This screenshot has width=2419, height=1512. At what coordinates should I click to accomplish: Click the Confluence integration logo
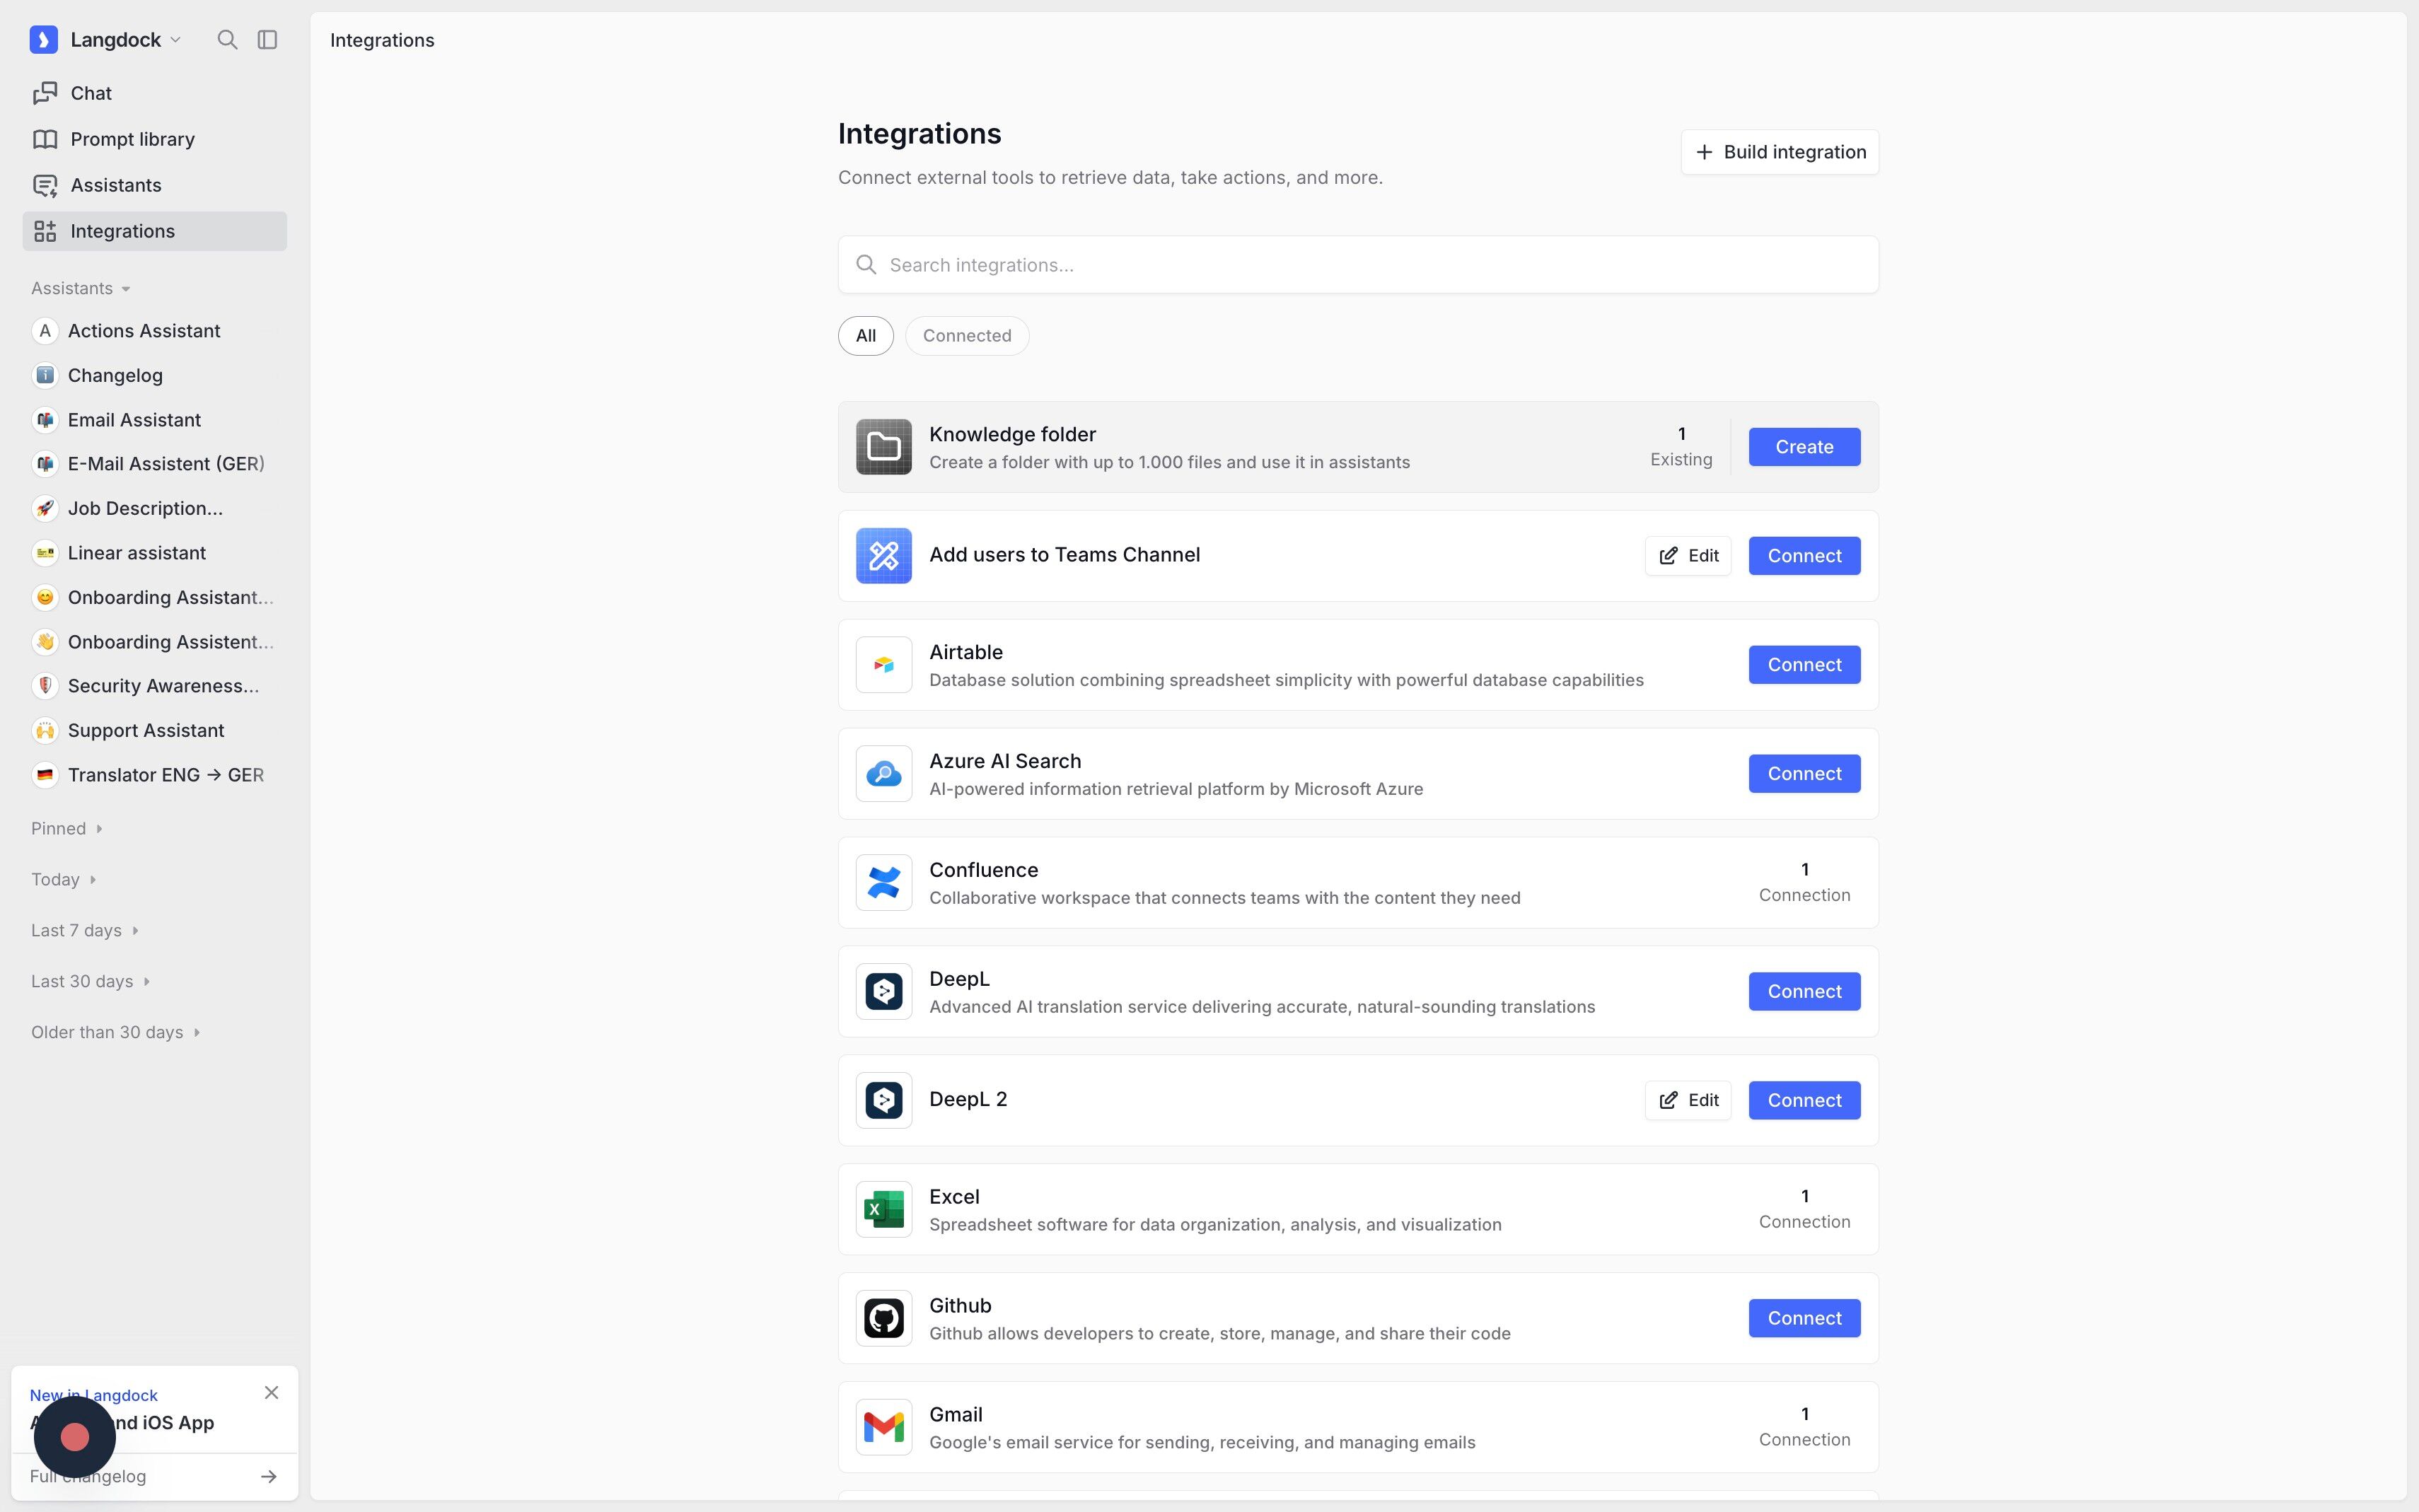[x=883, y=883]
